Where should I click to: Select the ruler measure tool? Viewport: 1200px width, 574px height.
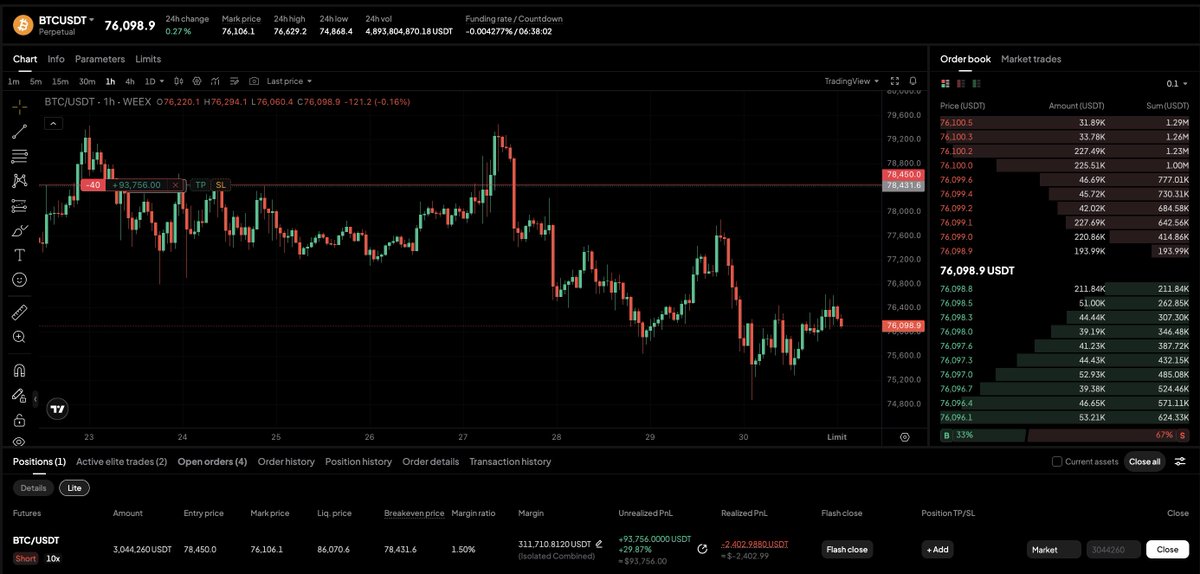(x=19, y=312)
